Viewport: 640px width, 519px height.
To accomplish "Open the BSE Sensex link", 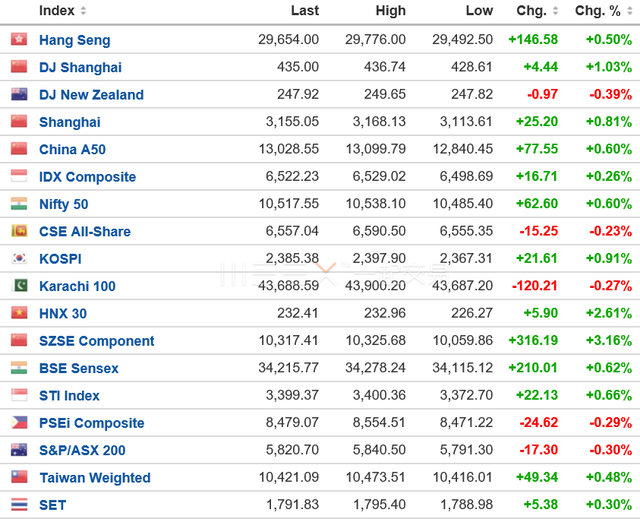I will pos(79,368).
